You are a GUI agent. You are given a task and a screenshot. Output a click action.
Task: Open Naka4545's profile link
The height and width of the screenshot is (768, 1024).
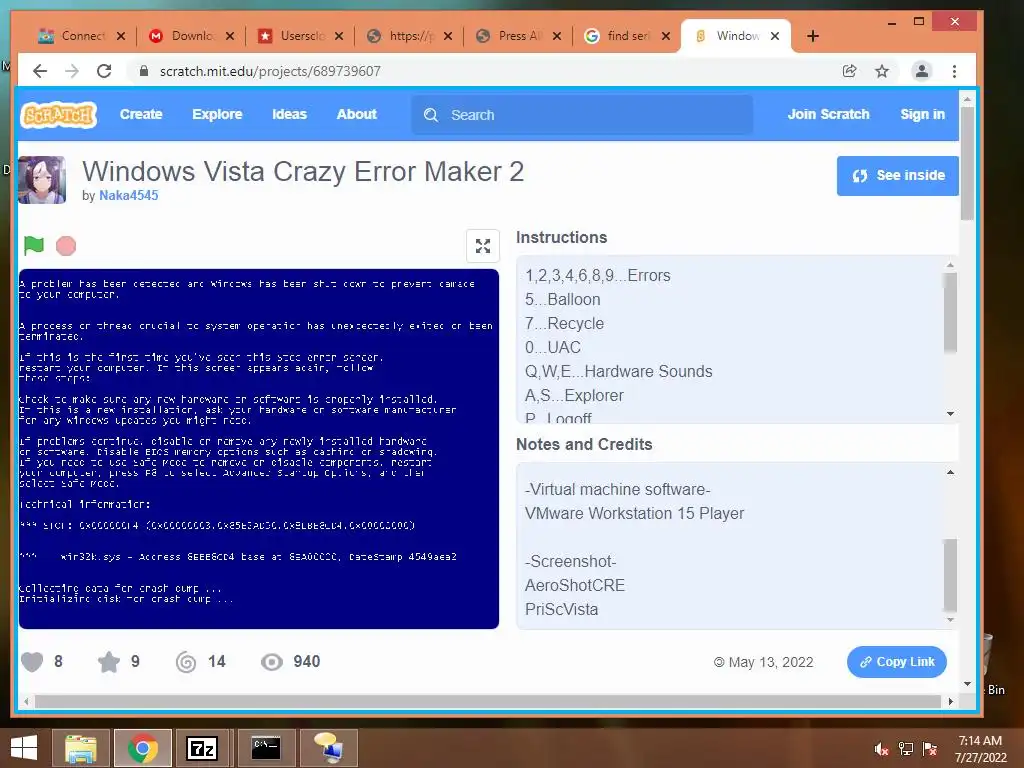[129, 195]
